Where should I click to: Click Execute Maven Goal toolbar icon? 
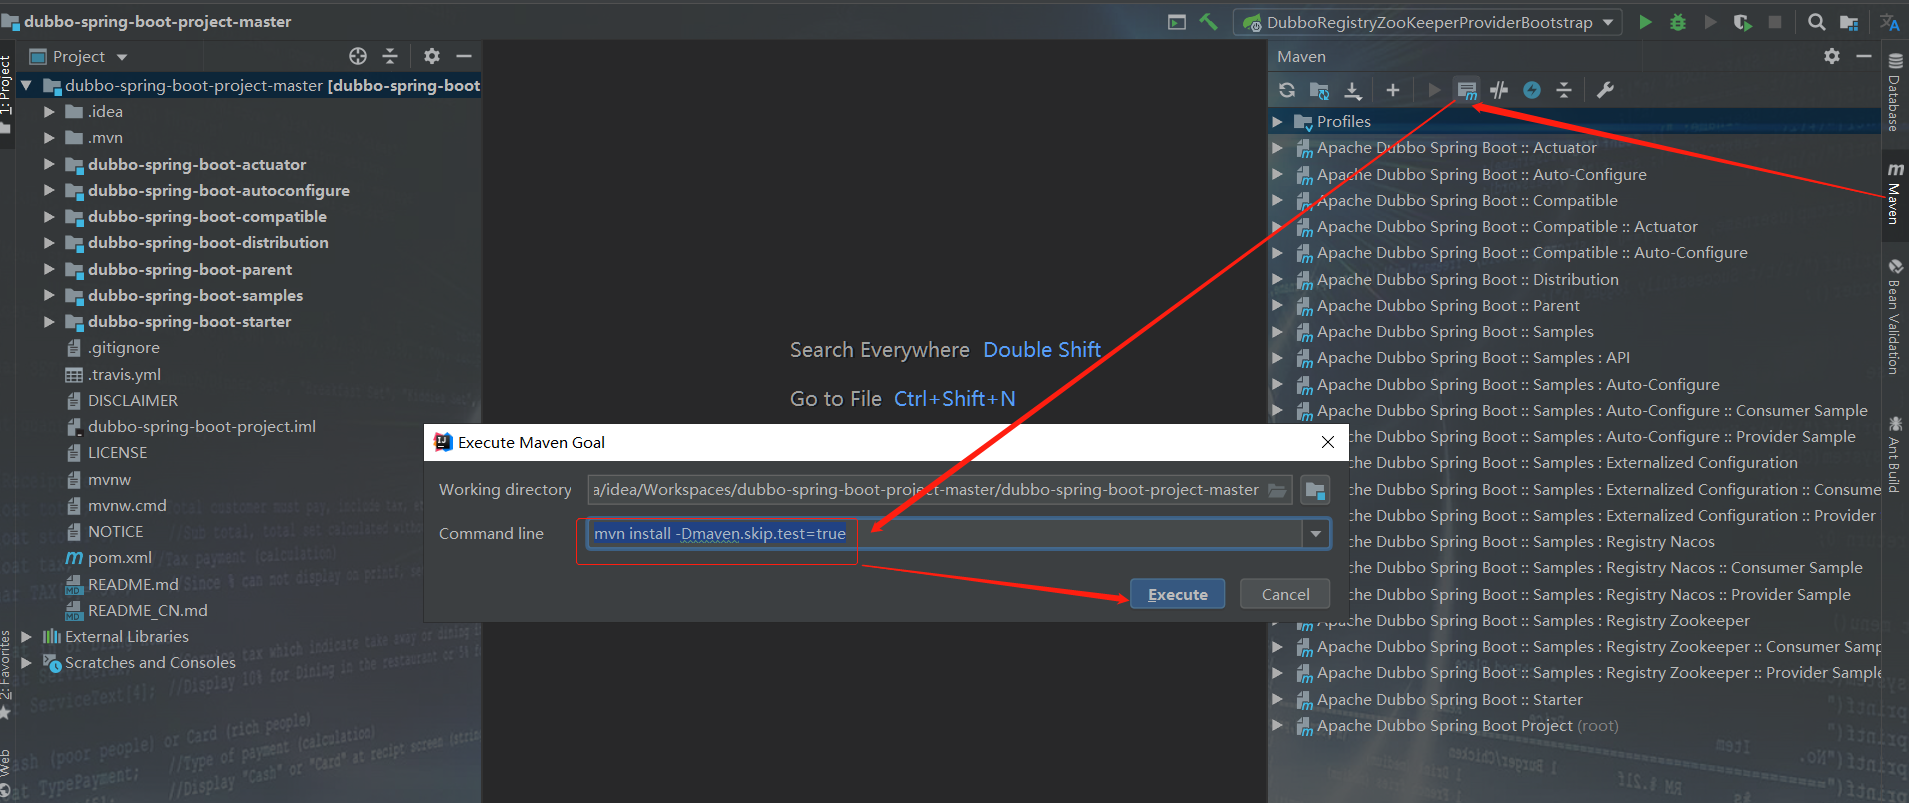1467,90
